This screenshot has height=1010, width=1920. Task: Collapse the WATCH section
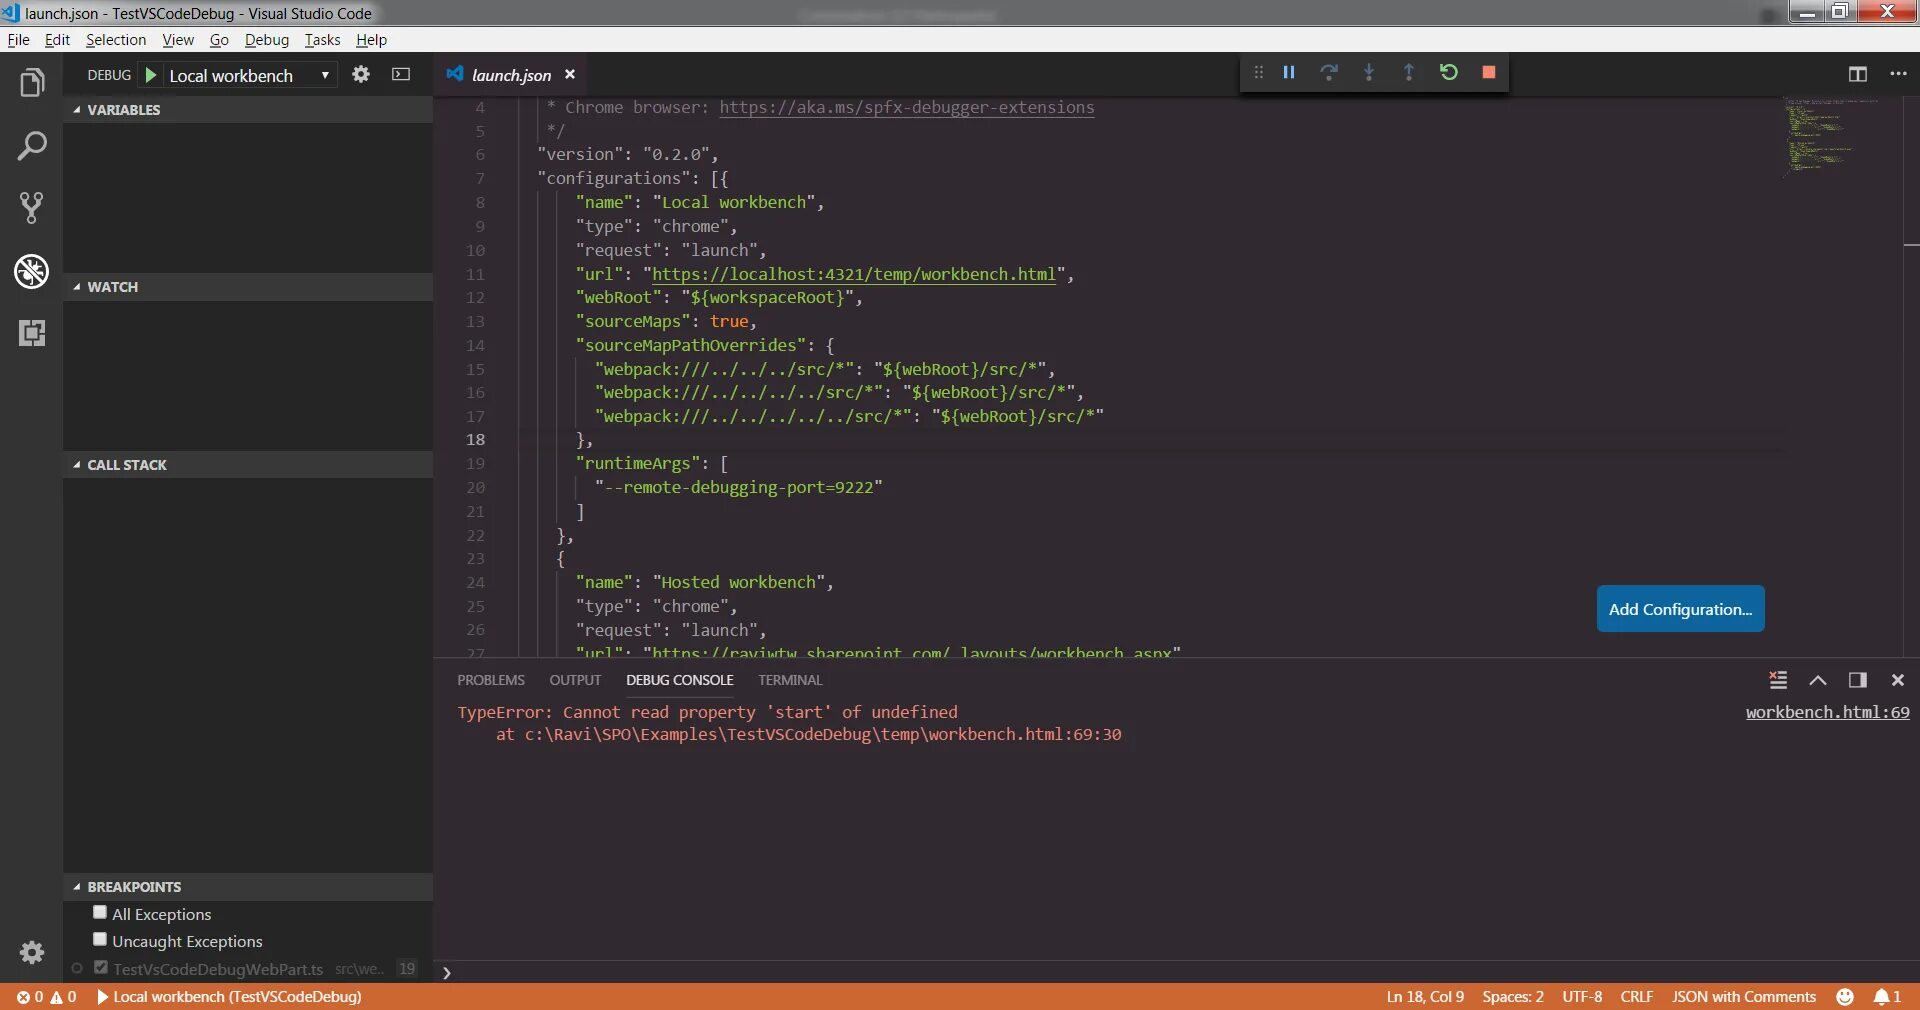click(x=248, y=287)
